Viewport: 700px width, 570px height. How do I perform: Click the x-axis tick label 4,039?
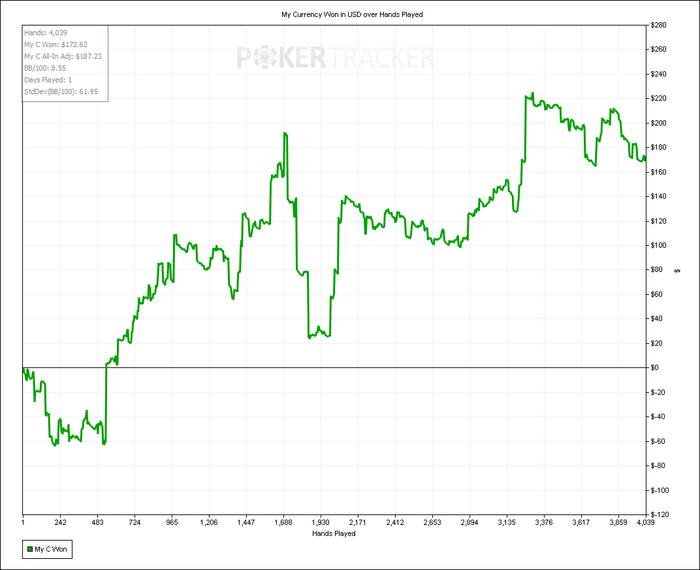646,522
